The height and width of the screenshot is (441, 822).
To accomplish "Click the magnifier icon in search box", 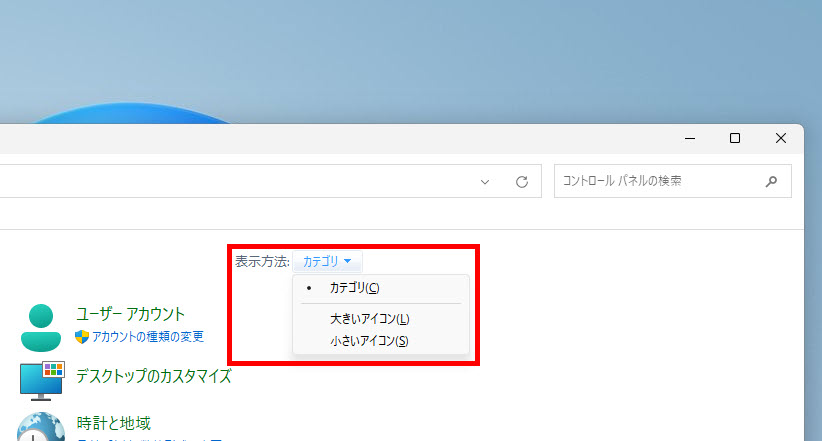I will [x=771, y=182].
